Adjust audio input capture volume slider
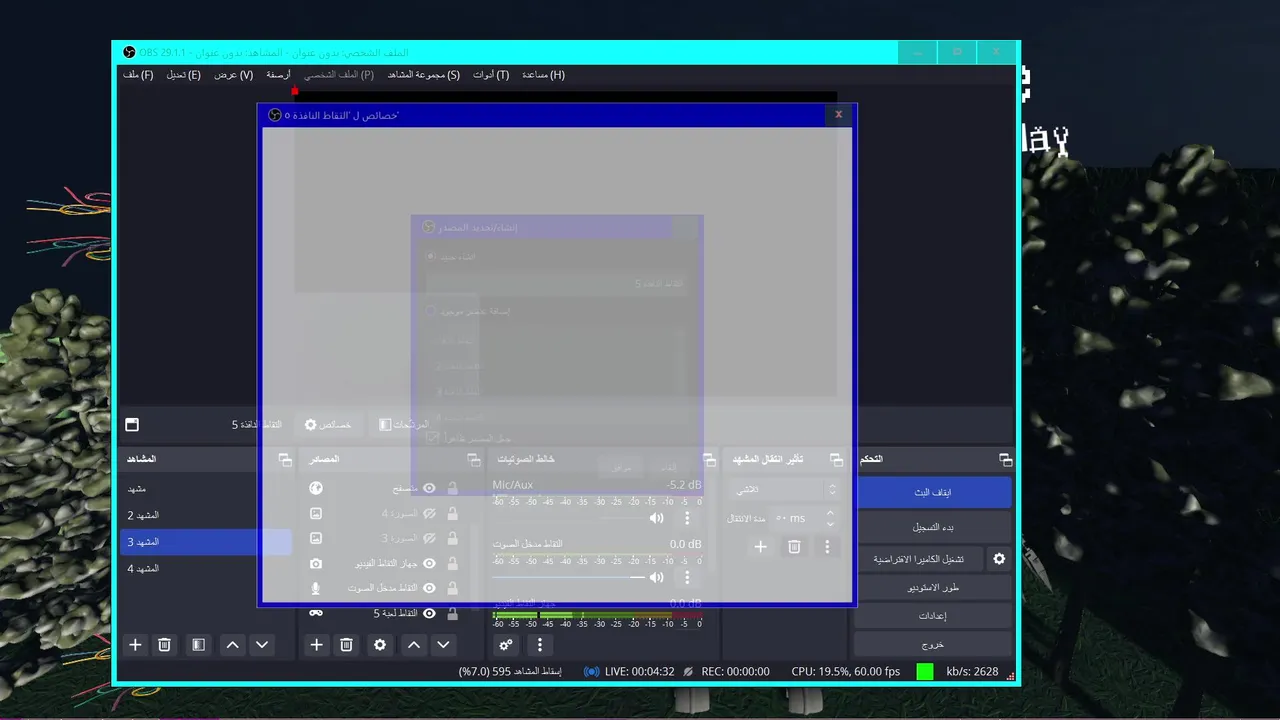 pyautogui.click(x=568, y=577)
